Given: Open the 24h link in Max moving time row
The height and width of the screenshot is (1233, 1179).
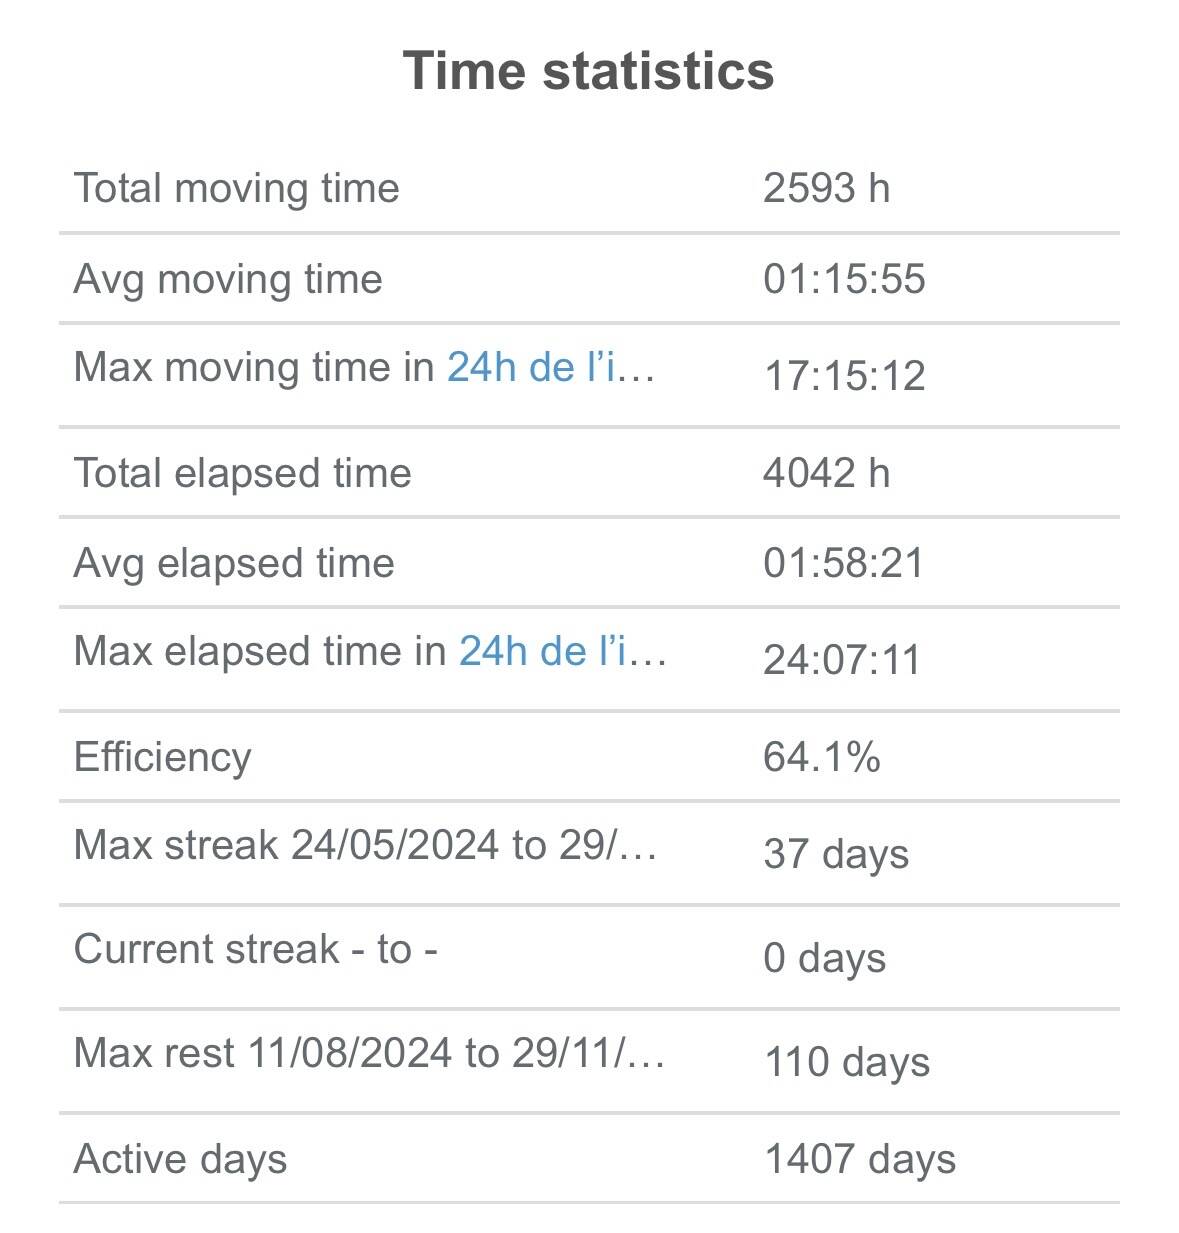Looking at the screenshot, I should (x=550, y=368).
